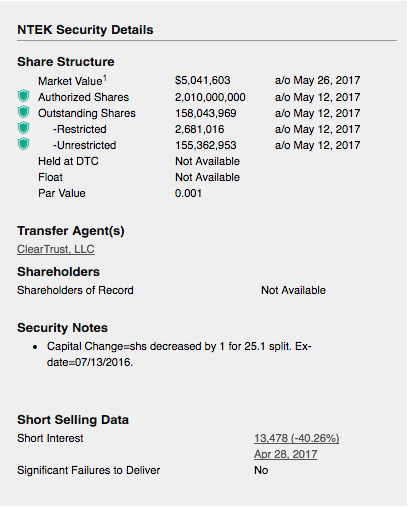Click the Restricted shares value 2,681,016
The width and height of the screenshot is (409, 507).
pos(200,129)
